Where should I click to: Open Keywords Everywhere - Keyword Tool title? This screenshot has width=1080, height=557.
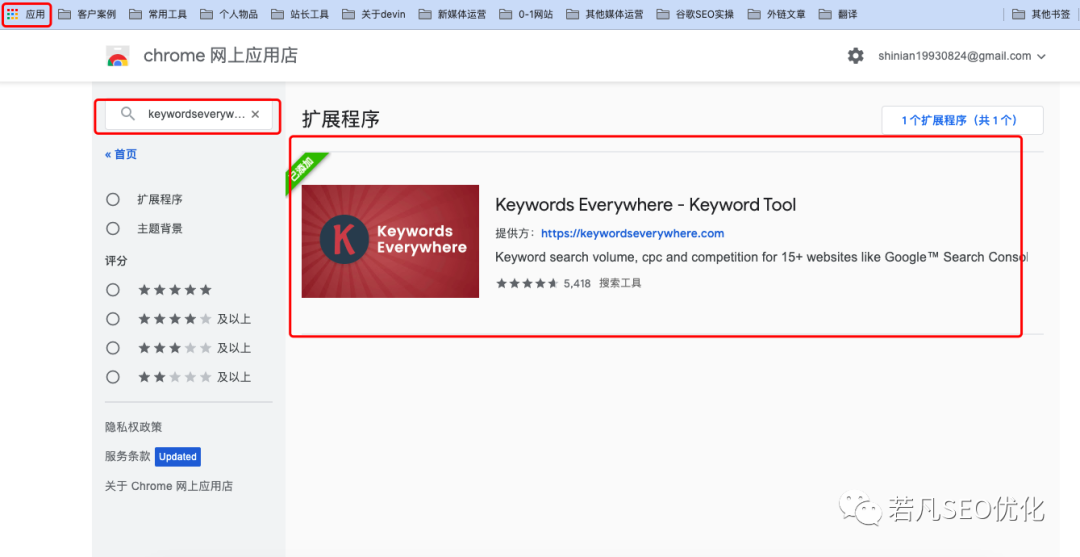point(645,204)
